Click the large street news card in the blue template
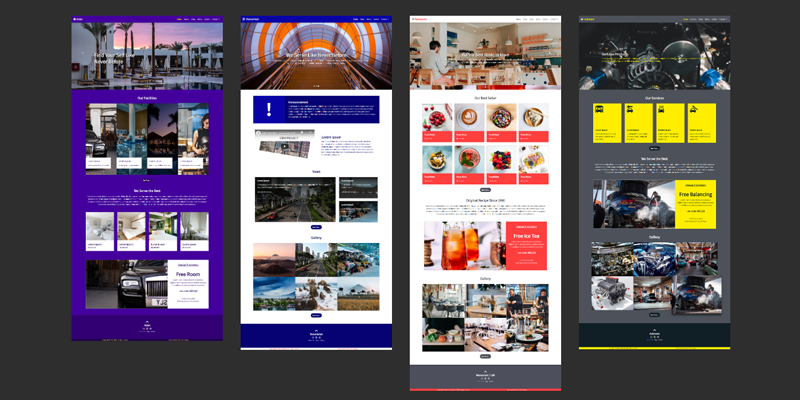The width and height of the screenshot is (800, 400). [x=295, y=199]
